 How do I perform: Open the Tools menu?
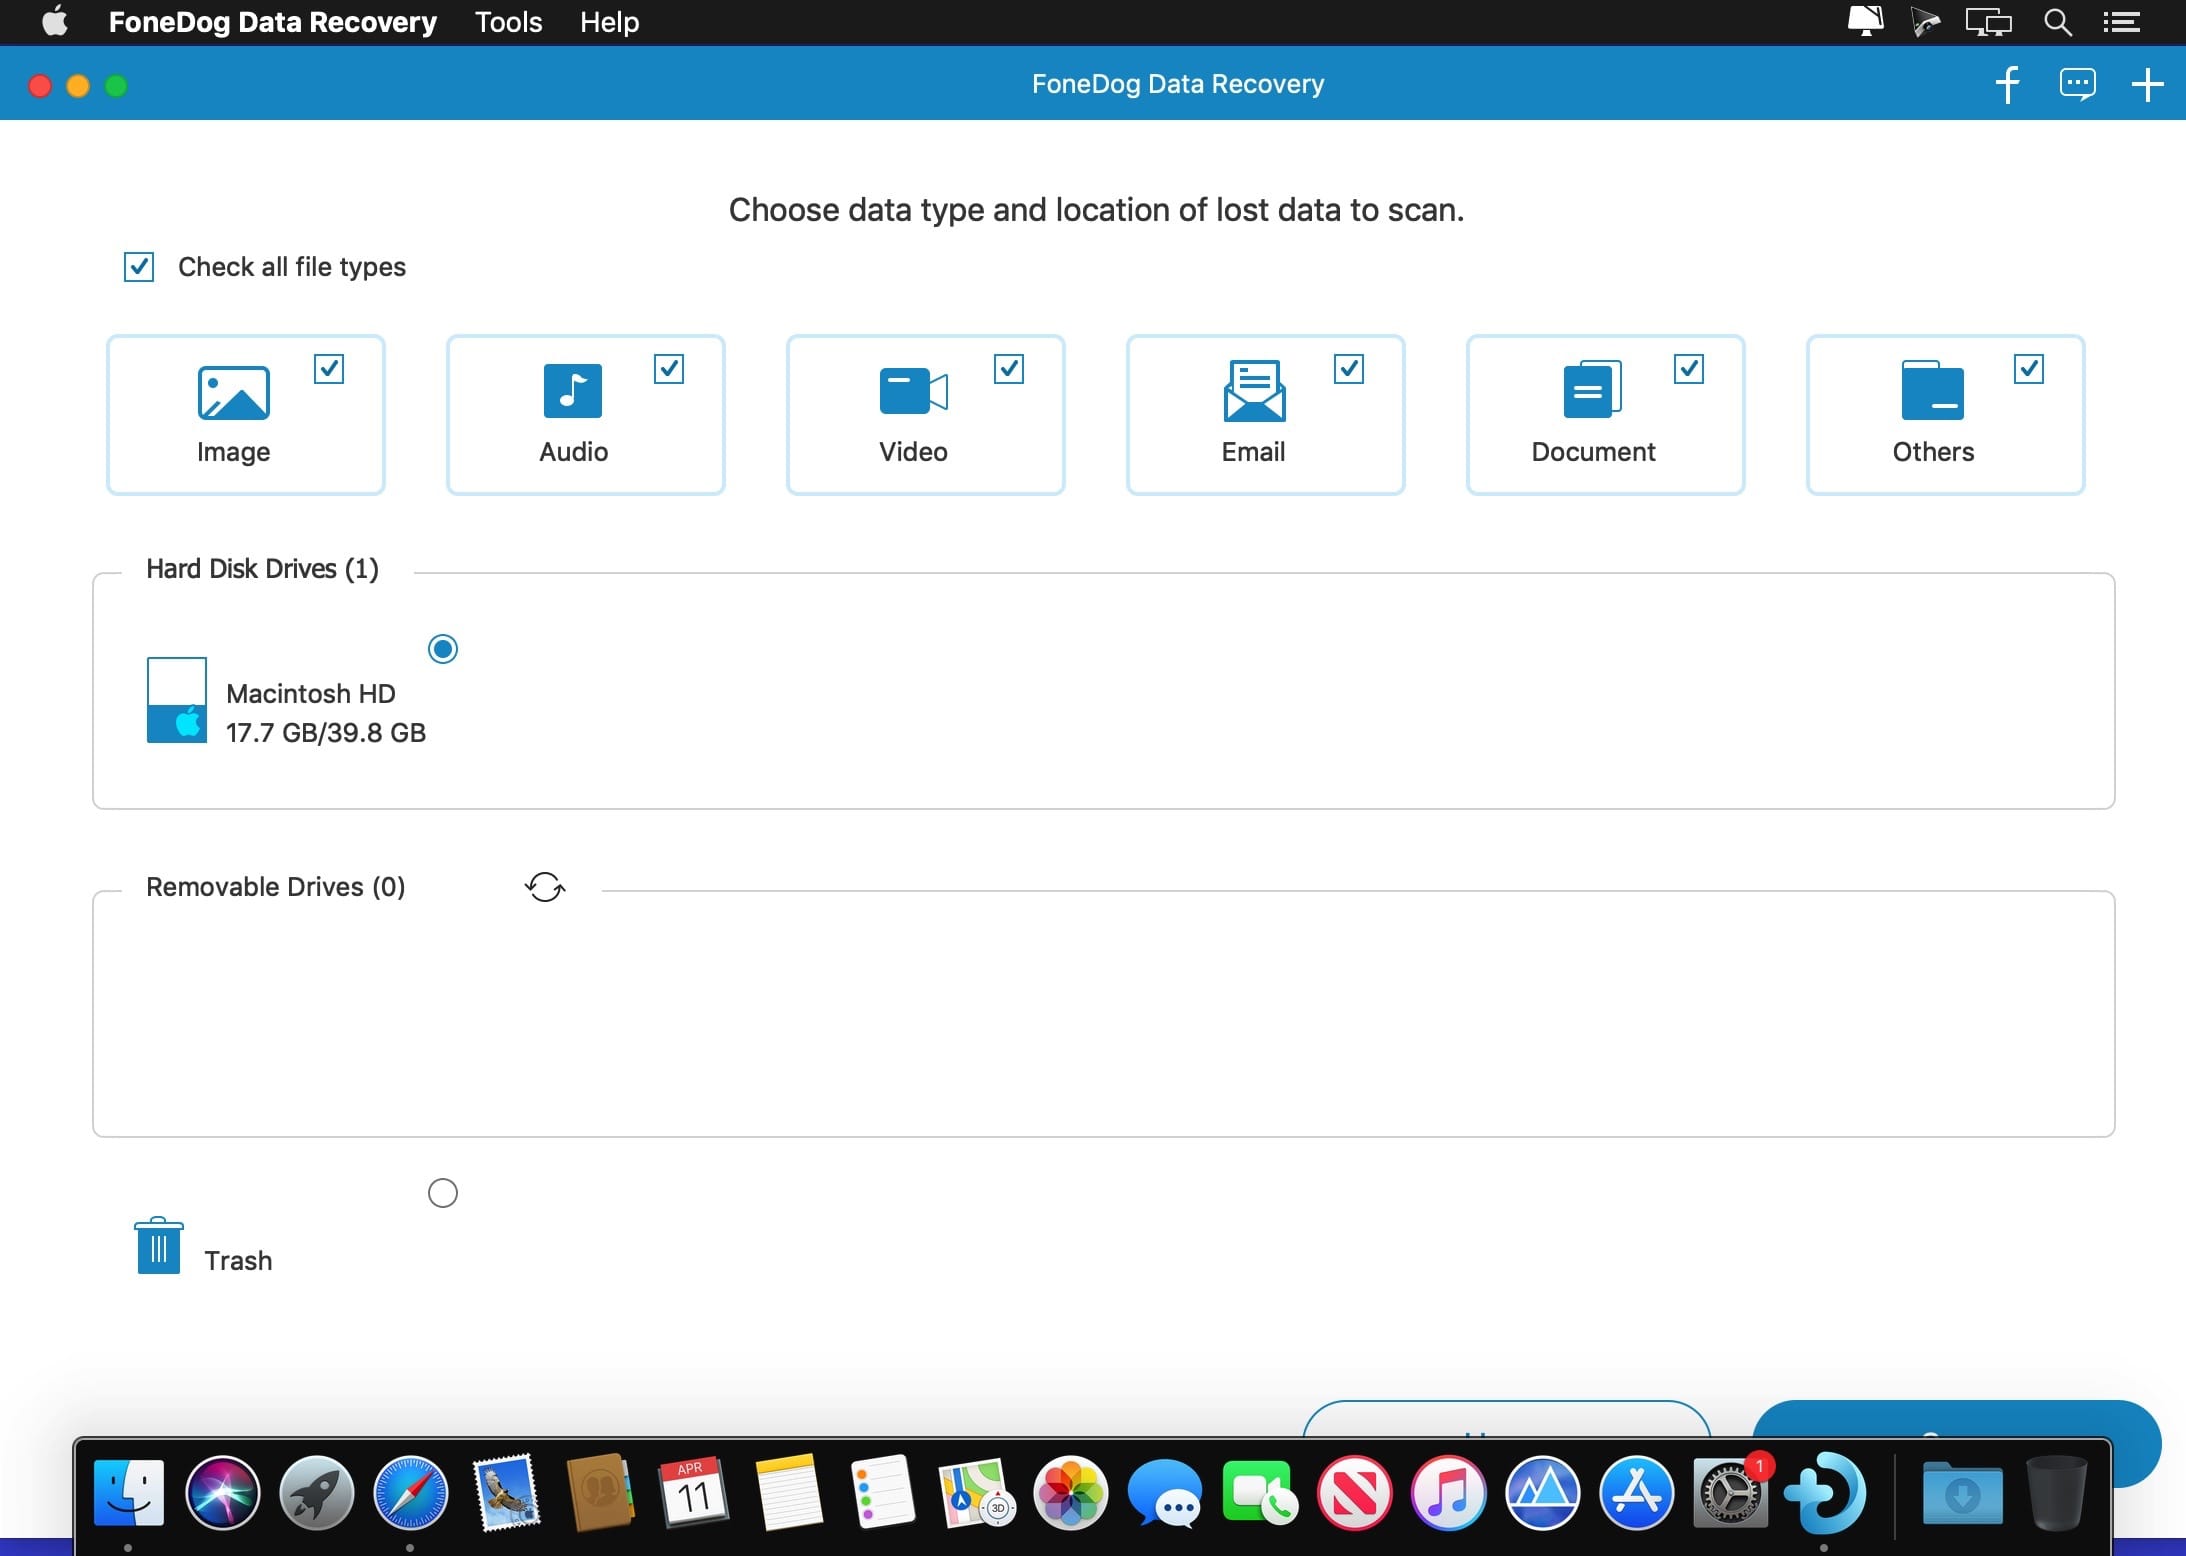click(x=508, y=22)
